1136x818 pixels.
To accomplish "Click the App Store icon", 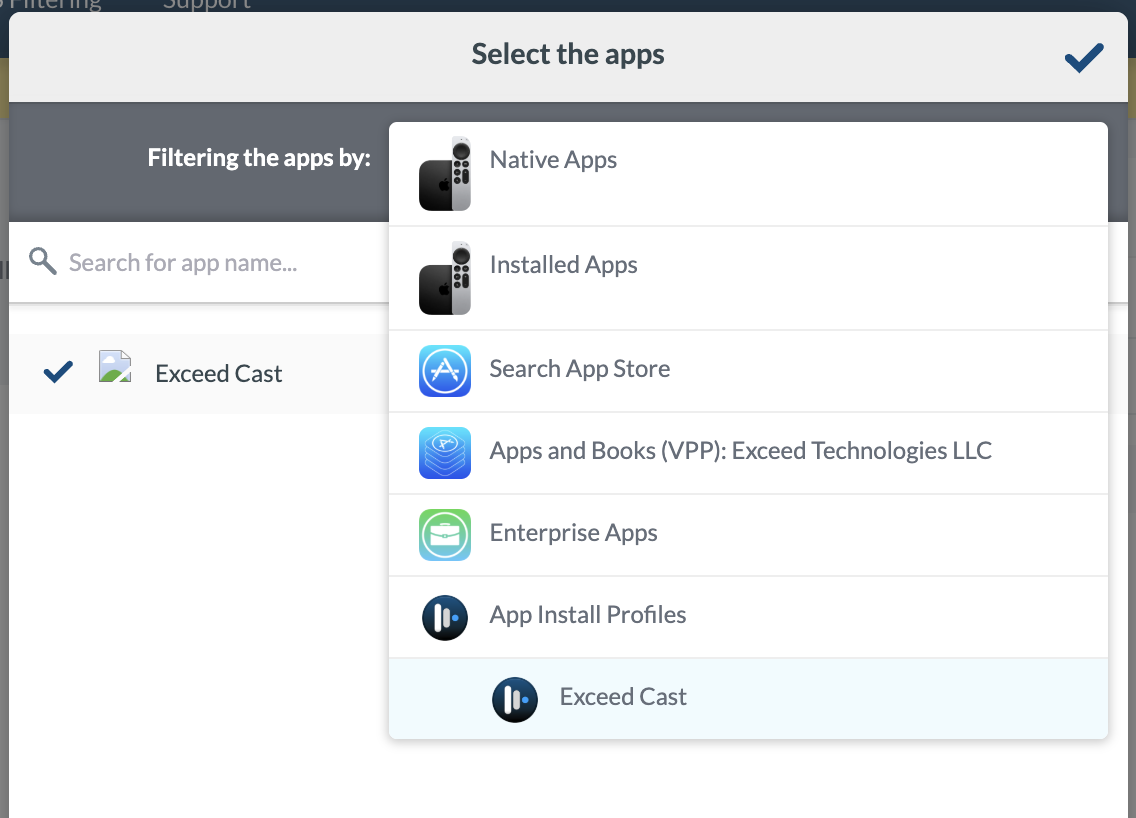I will (x=445, y=371).
